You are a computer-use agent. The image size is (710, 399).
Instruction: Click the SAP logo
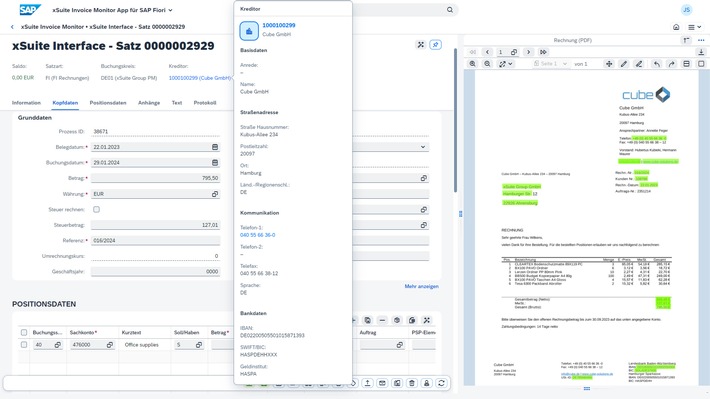tap(30, 10)
